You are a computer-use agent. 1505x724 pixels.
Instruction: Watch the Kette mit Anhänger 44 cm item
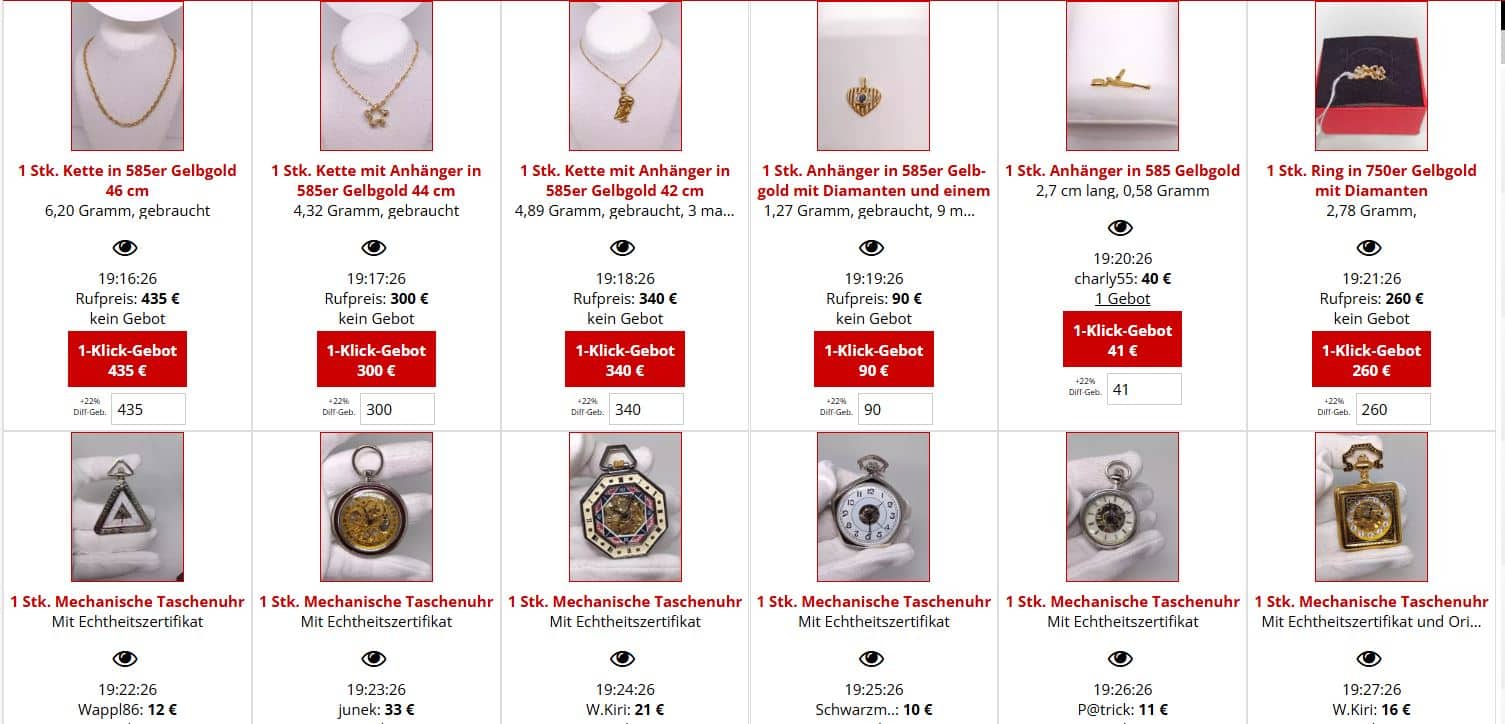click(x=374, y=248)
